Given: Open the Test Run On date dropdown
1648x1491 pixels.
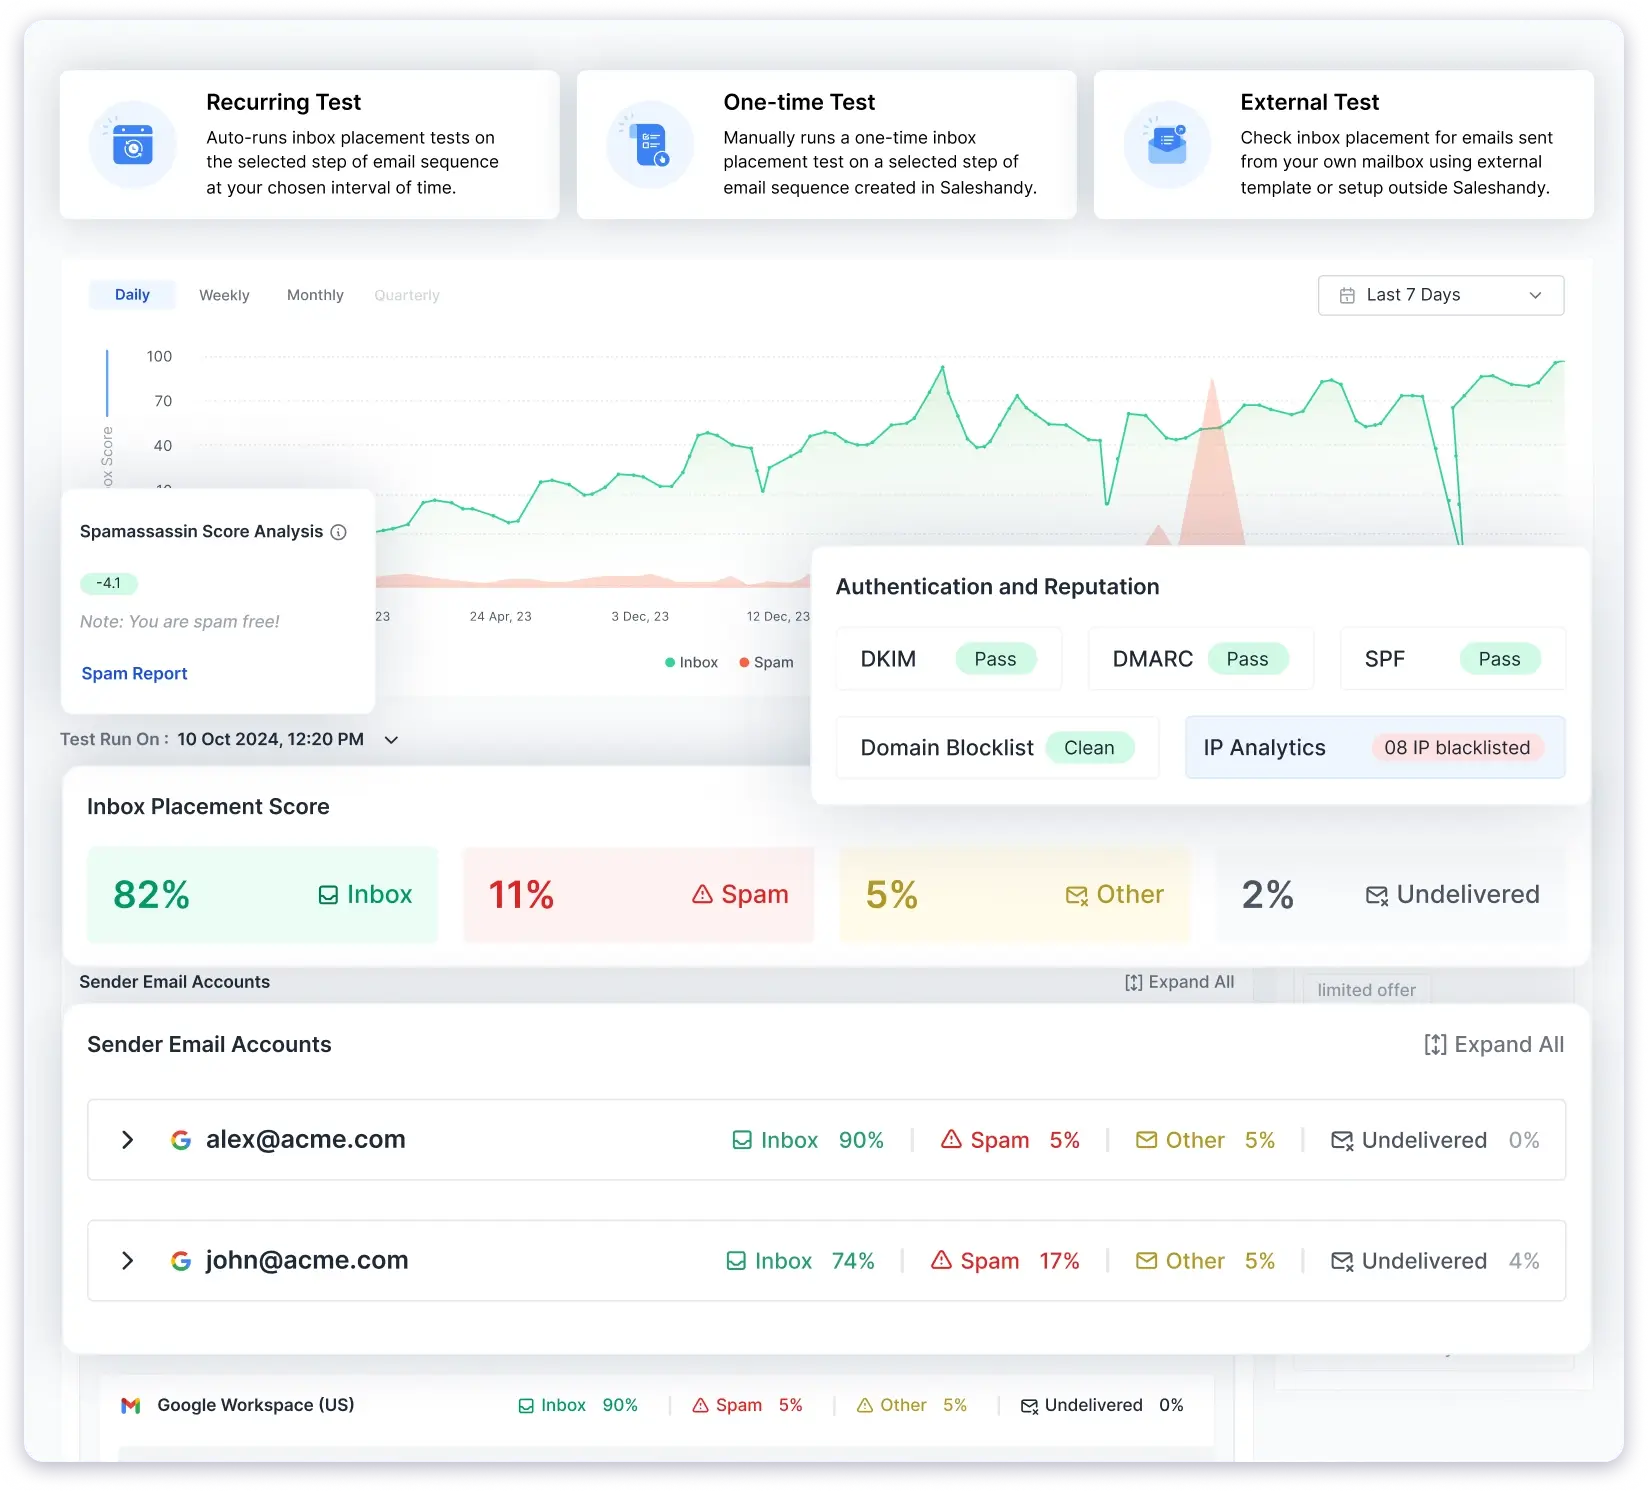Looking at the screenshot, I should [x=392, y=740].
